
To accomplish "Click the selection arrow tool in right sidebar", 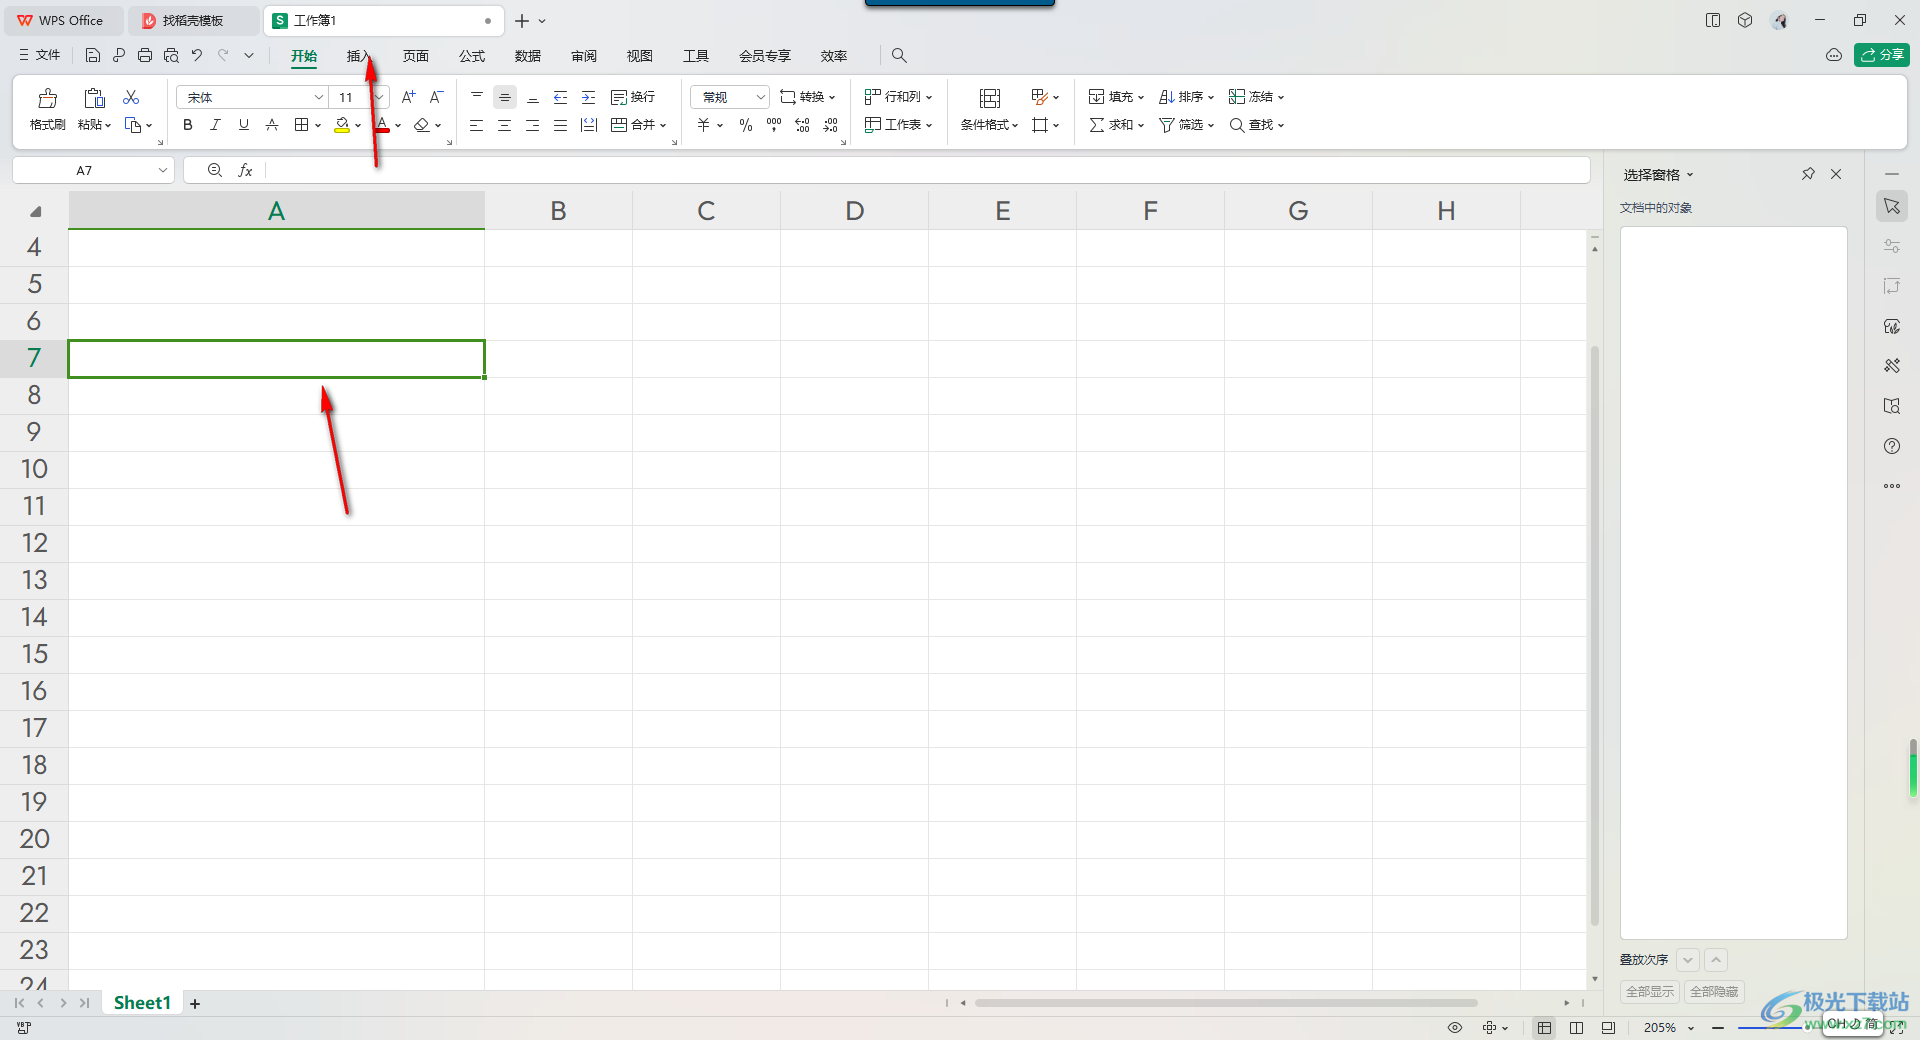I will (1892, 206).
